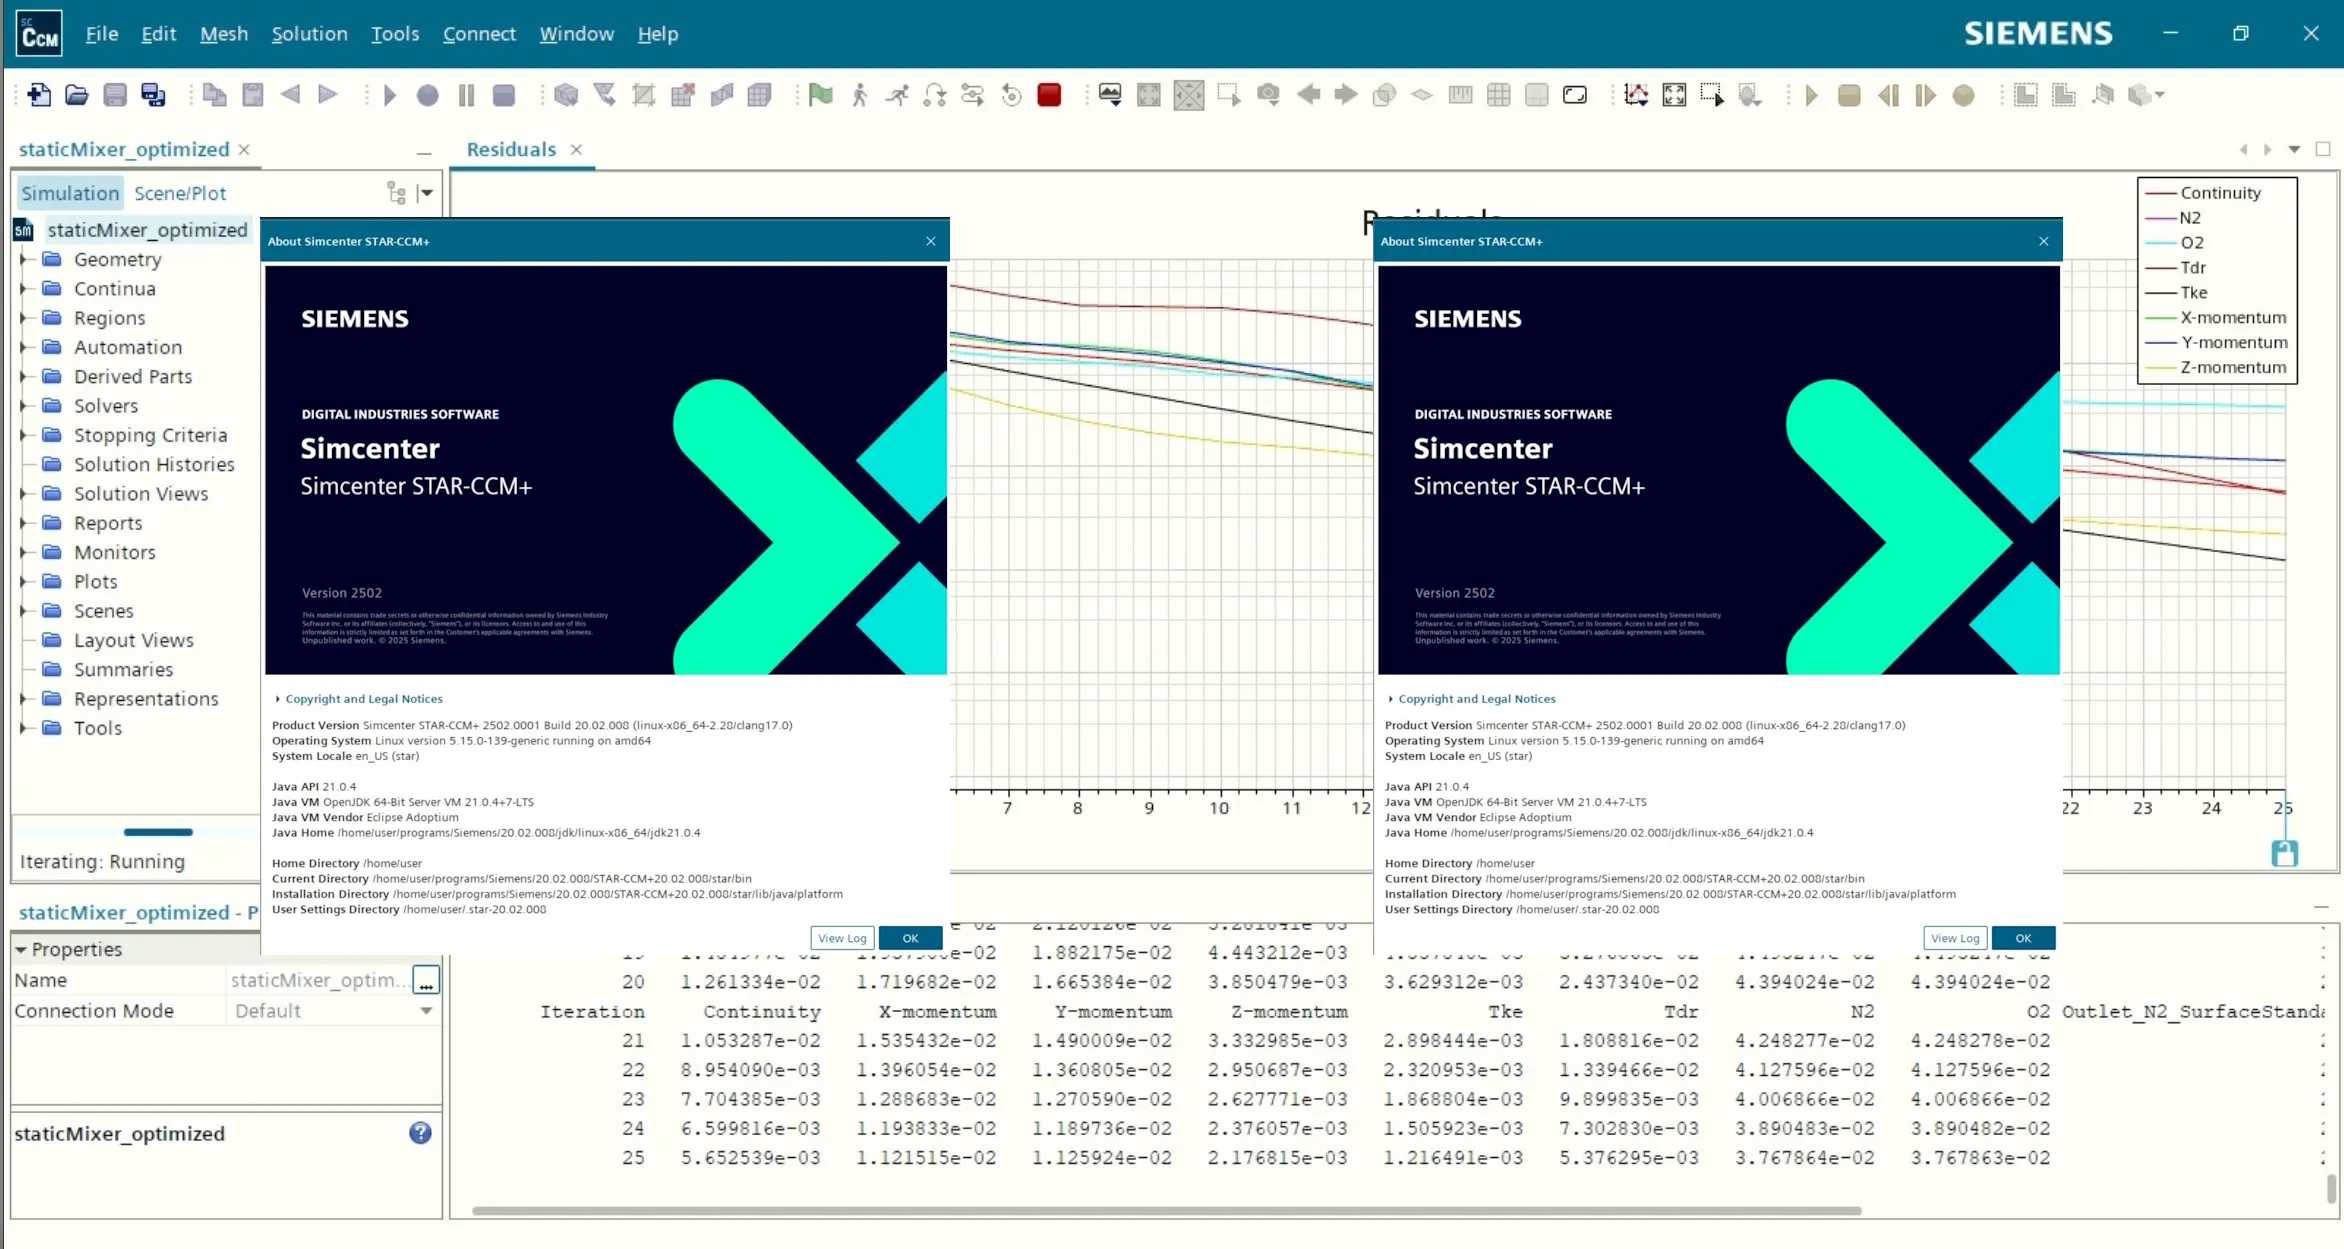Viewport: 2344px width, 1249px height.
Task: Expand the Stopping Criteria node
Action: (23, 435)
